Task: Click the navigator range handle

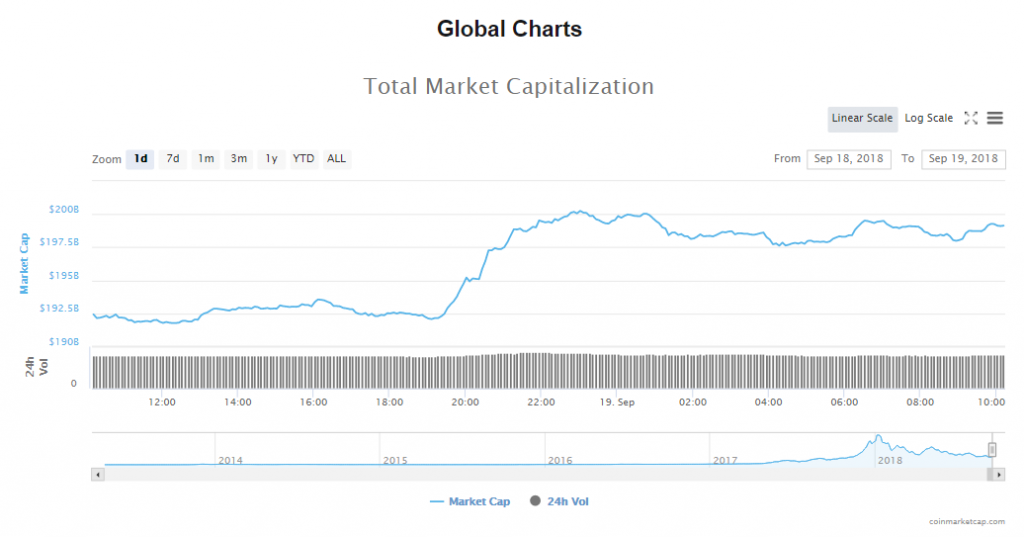Action: [x=992, y=450]
